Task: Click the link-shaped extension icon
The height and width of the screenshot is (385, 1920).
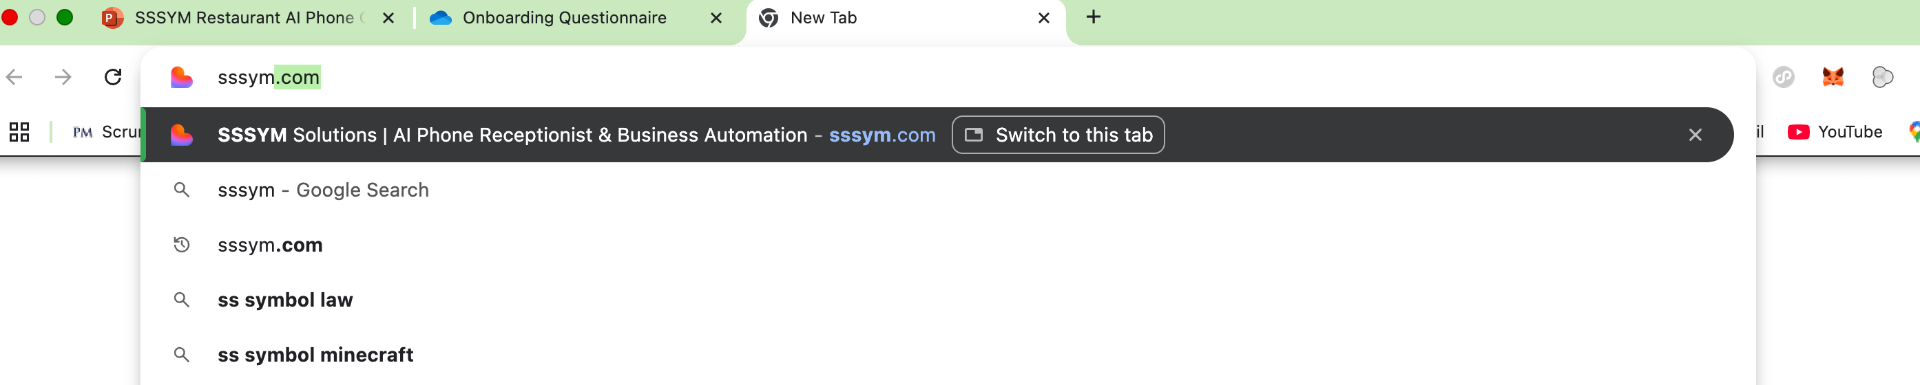Action: [x=1784, y=77]
